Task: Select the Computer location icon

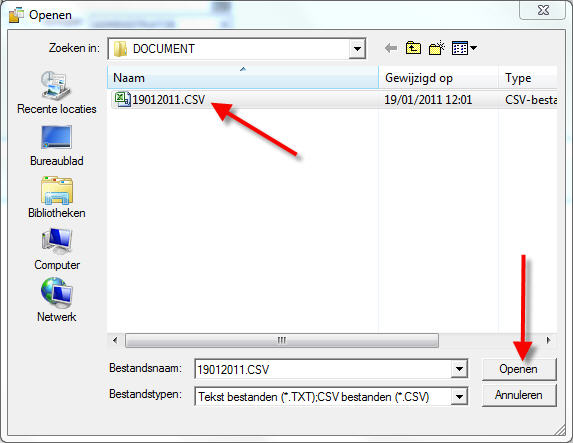Action: [x=57, y=250]
